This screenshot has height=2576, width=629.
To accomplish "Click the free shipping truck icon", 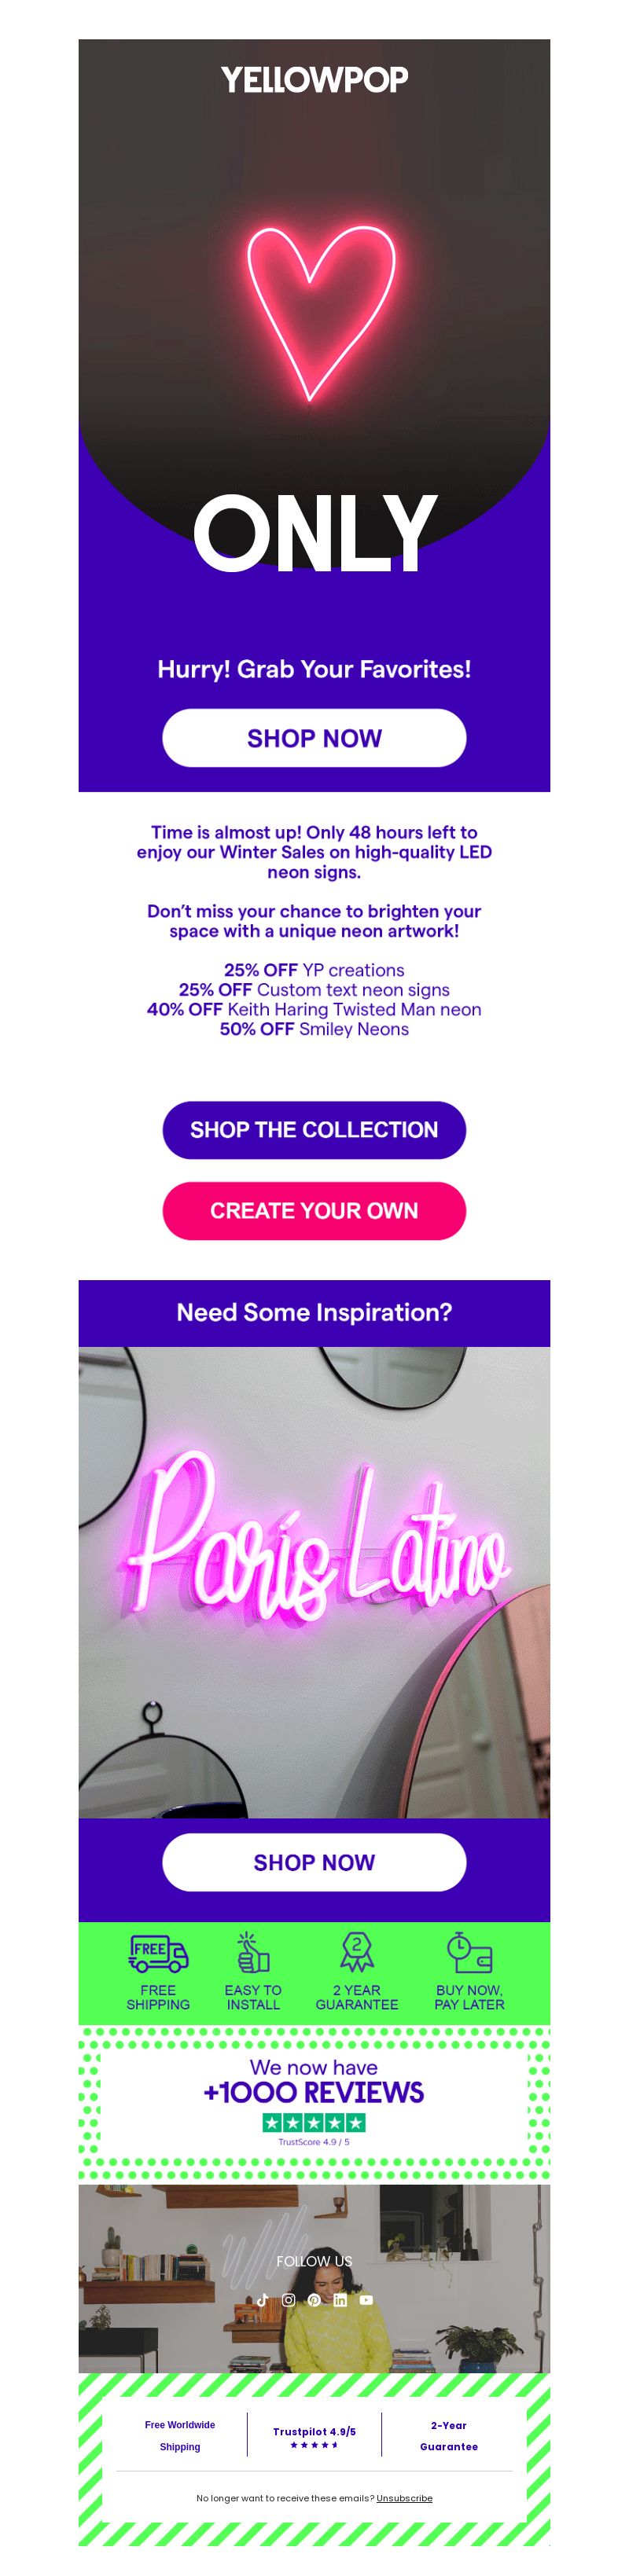I will (x=158, y=1953).
